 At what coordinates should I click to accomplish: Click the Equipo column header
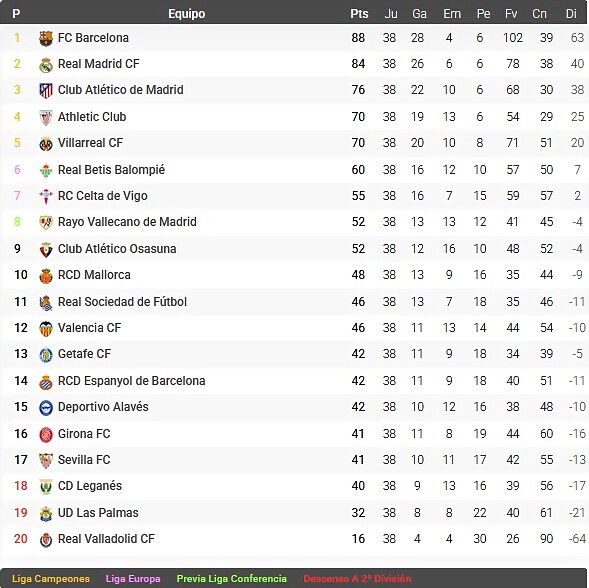point(186,14)
